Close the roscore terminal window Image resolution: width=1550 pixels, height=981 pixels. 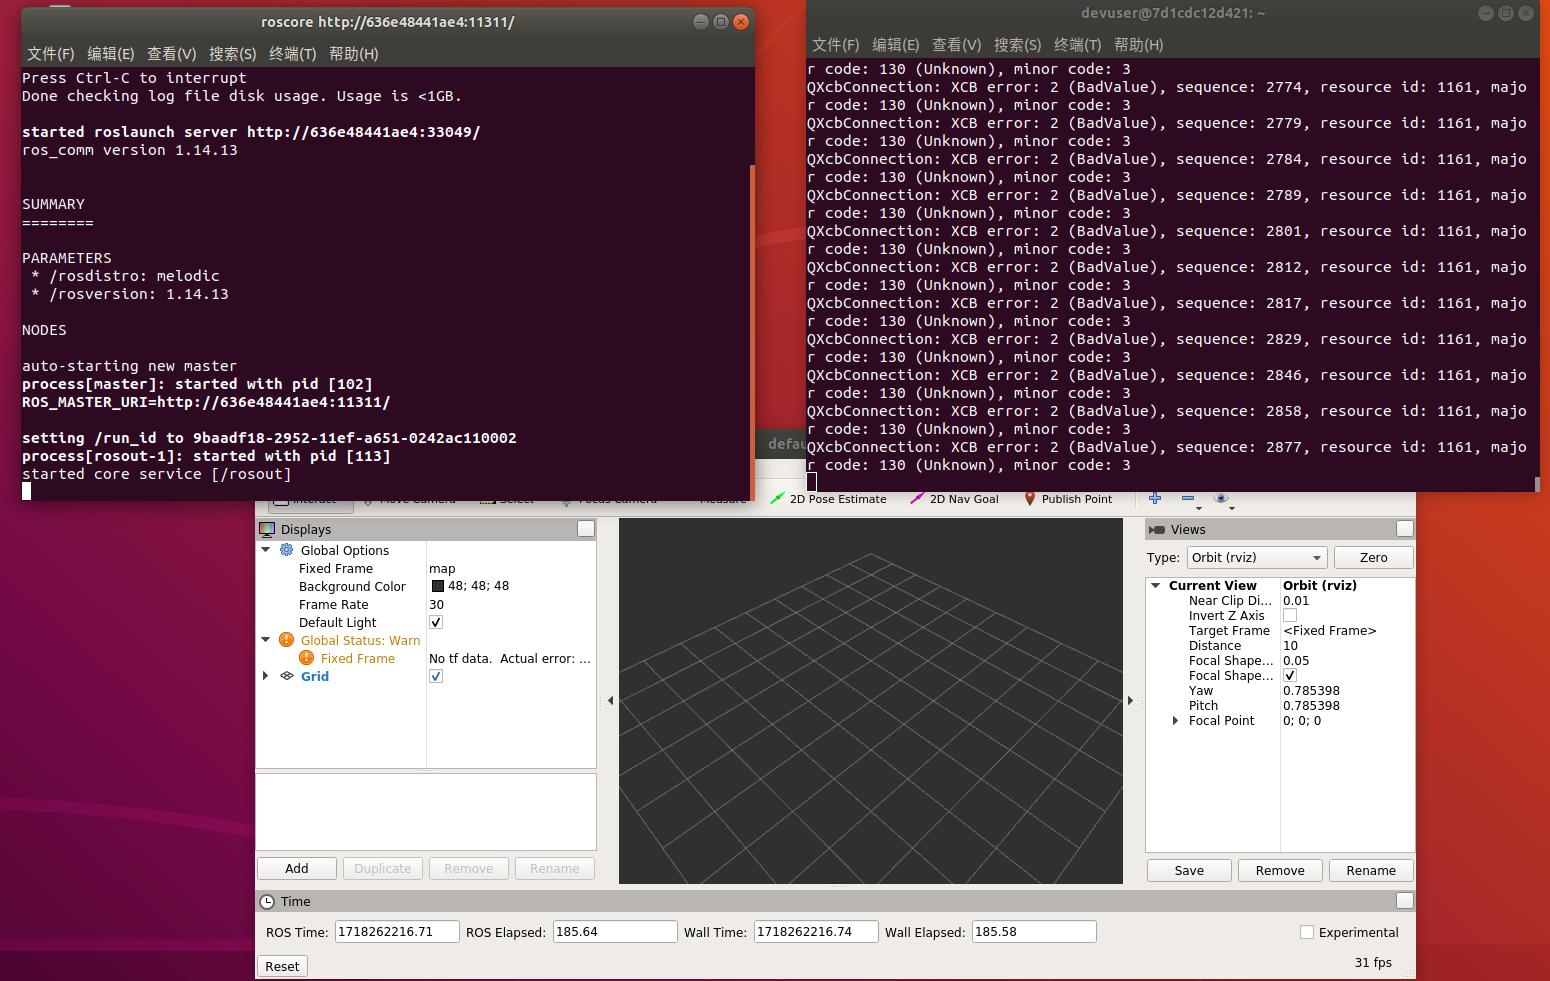click(x=741, y=22)
